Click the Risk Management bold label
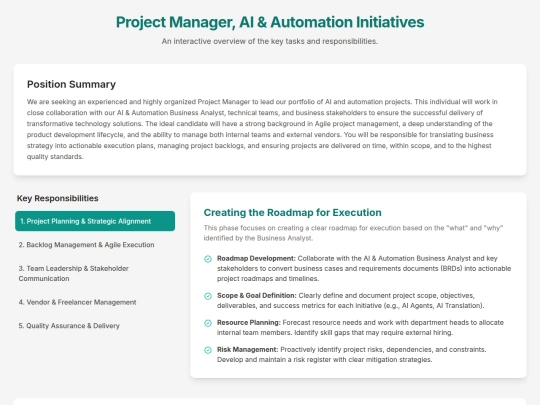This screenshot has height=405, width=540. [x=247, y=350]
